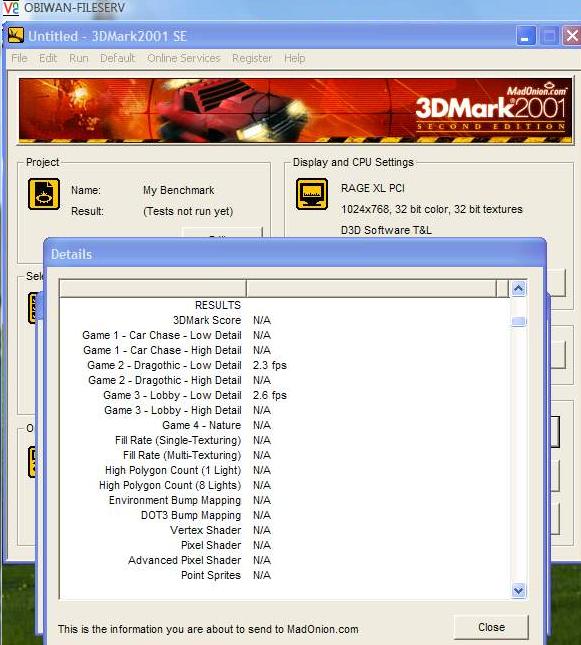Click the D3D Software T&L text
This screenshot has height=645, width=581.
pos(386,230)
